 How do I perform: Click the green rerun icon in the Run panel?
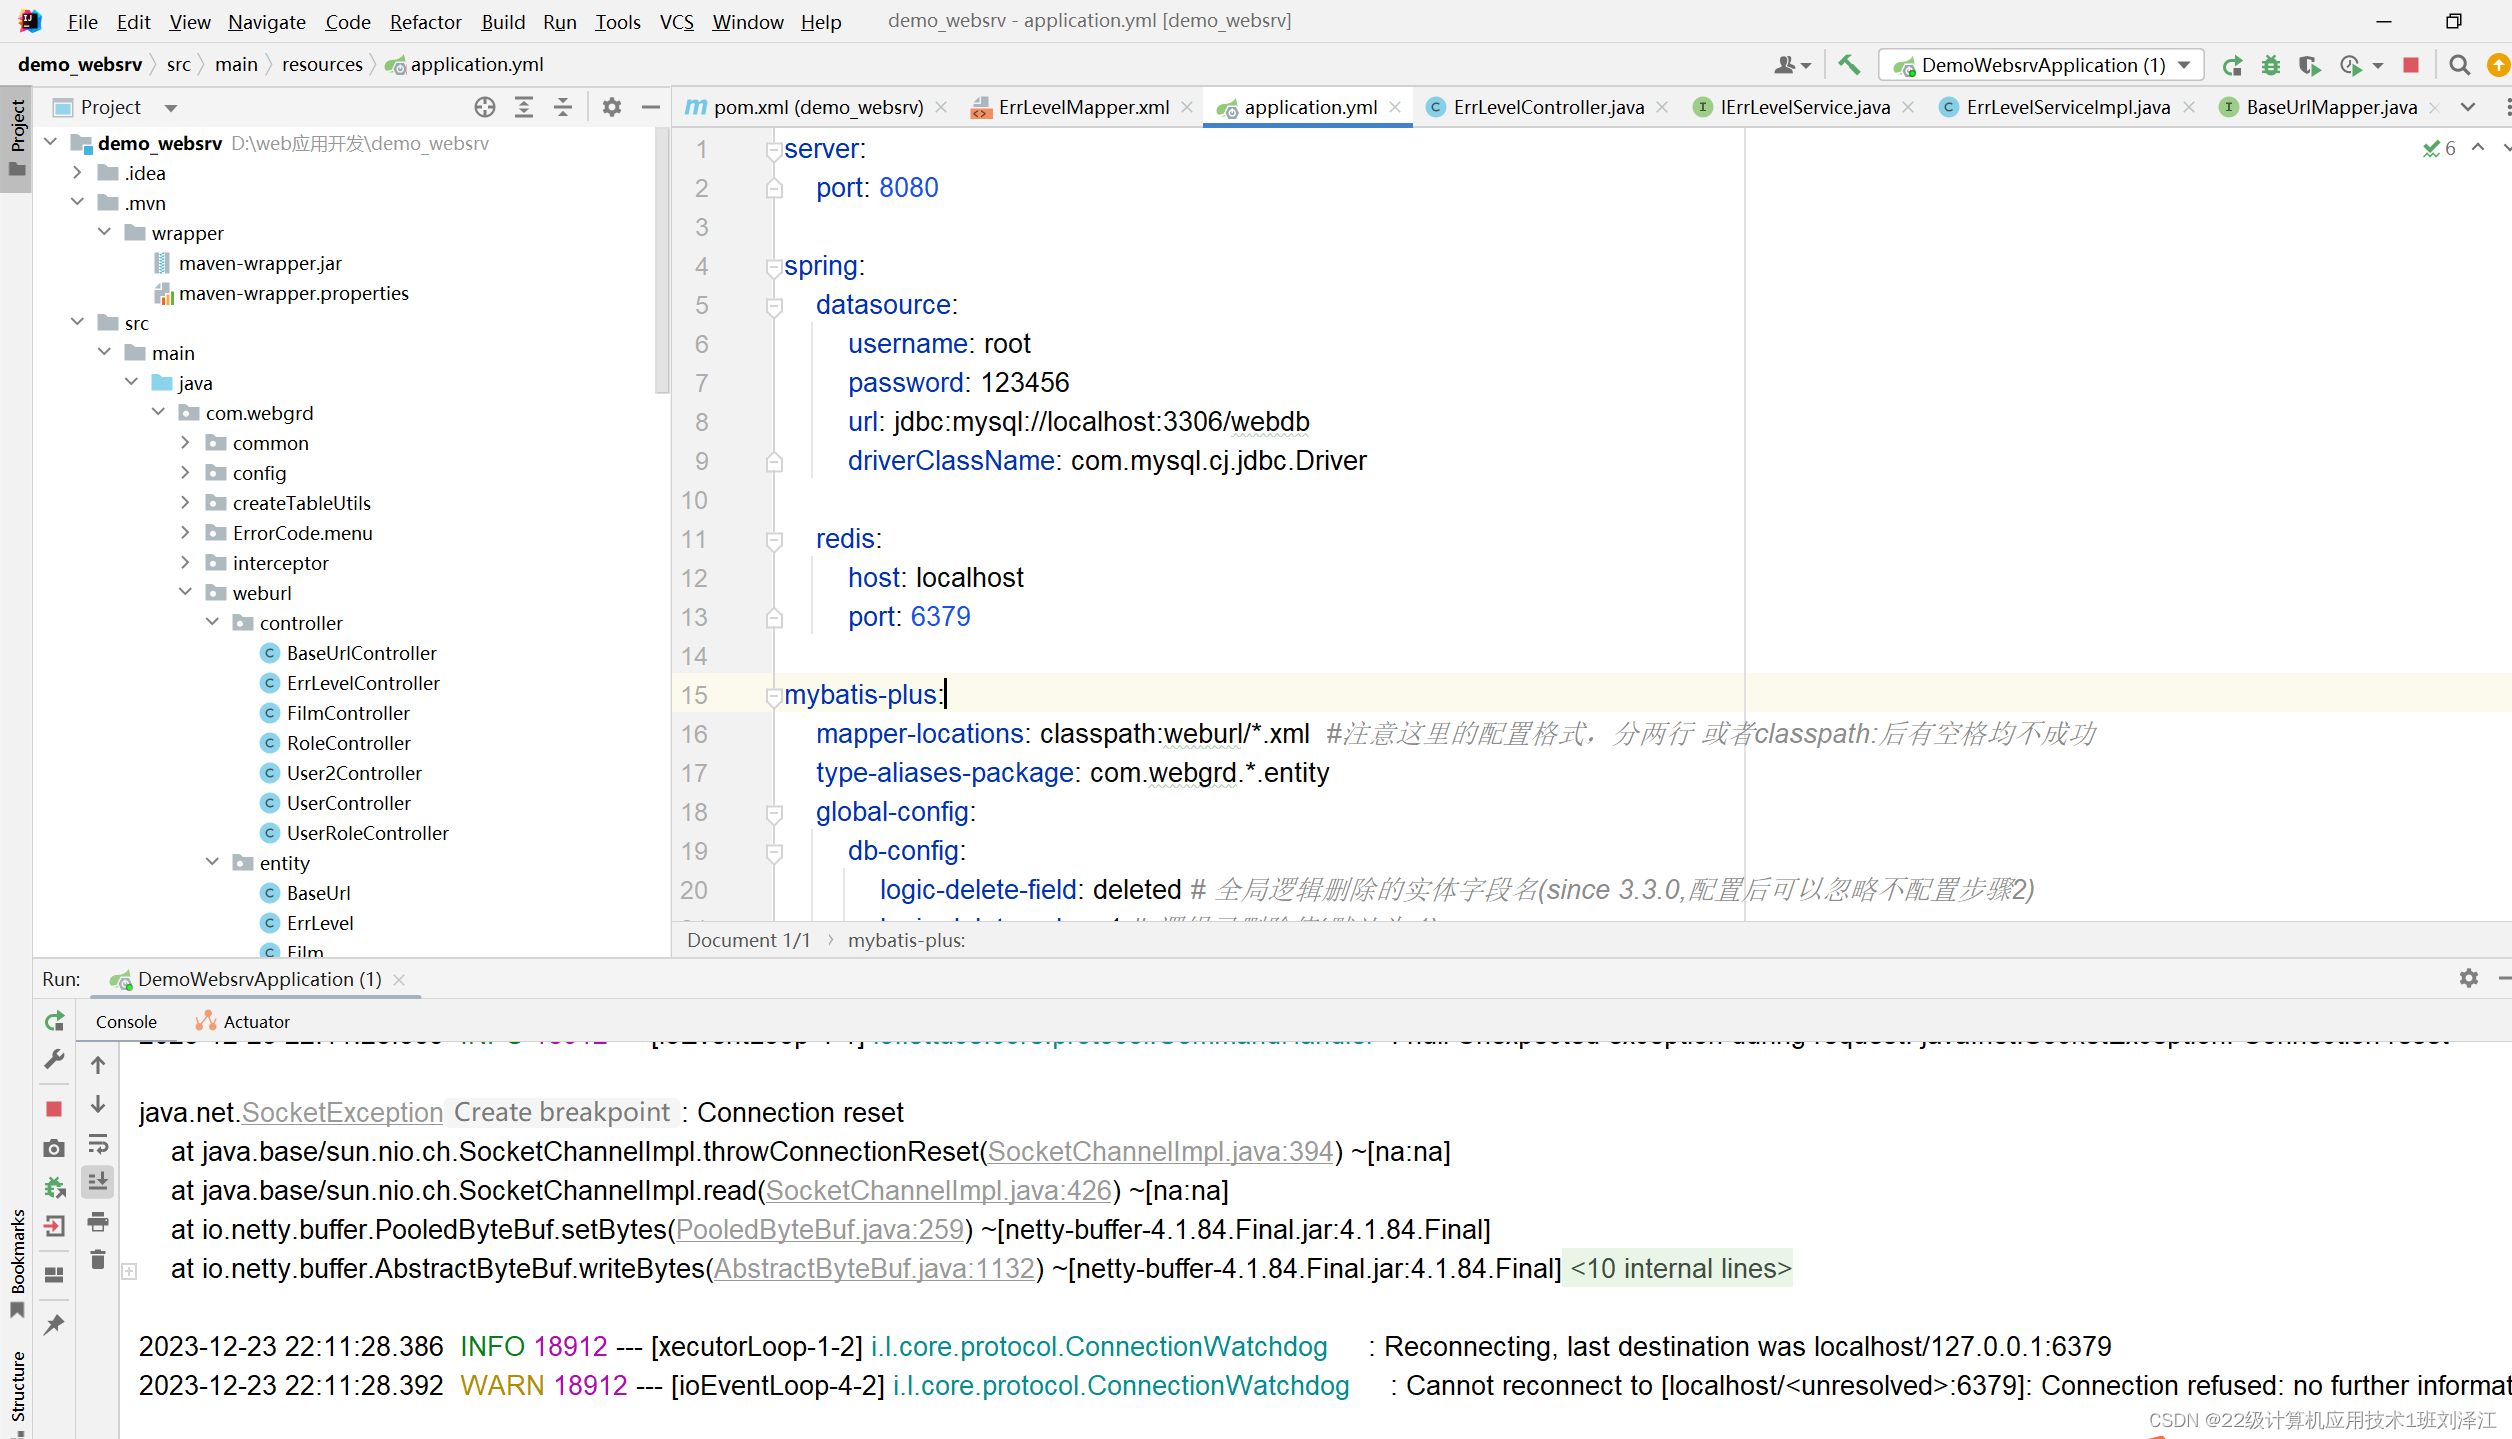pos(54,1021)
